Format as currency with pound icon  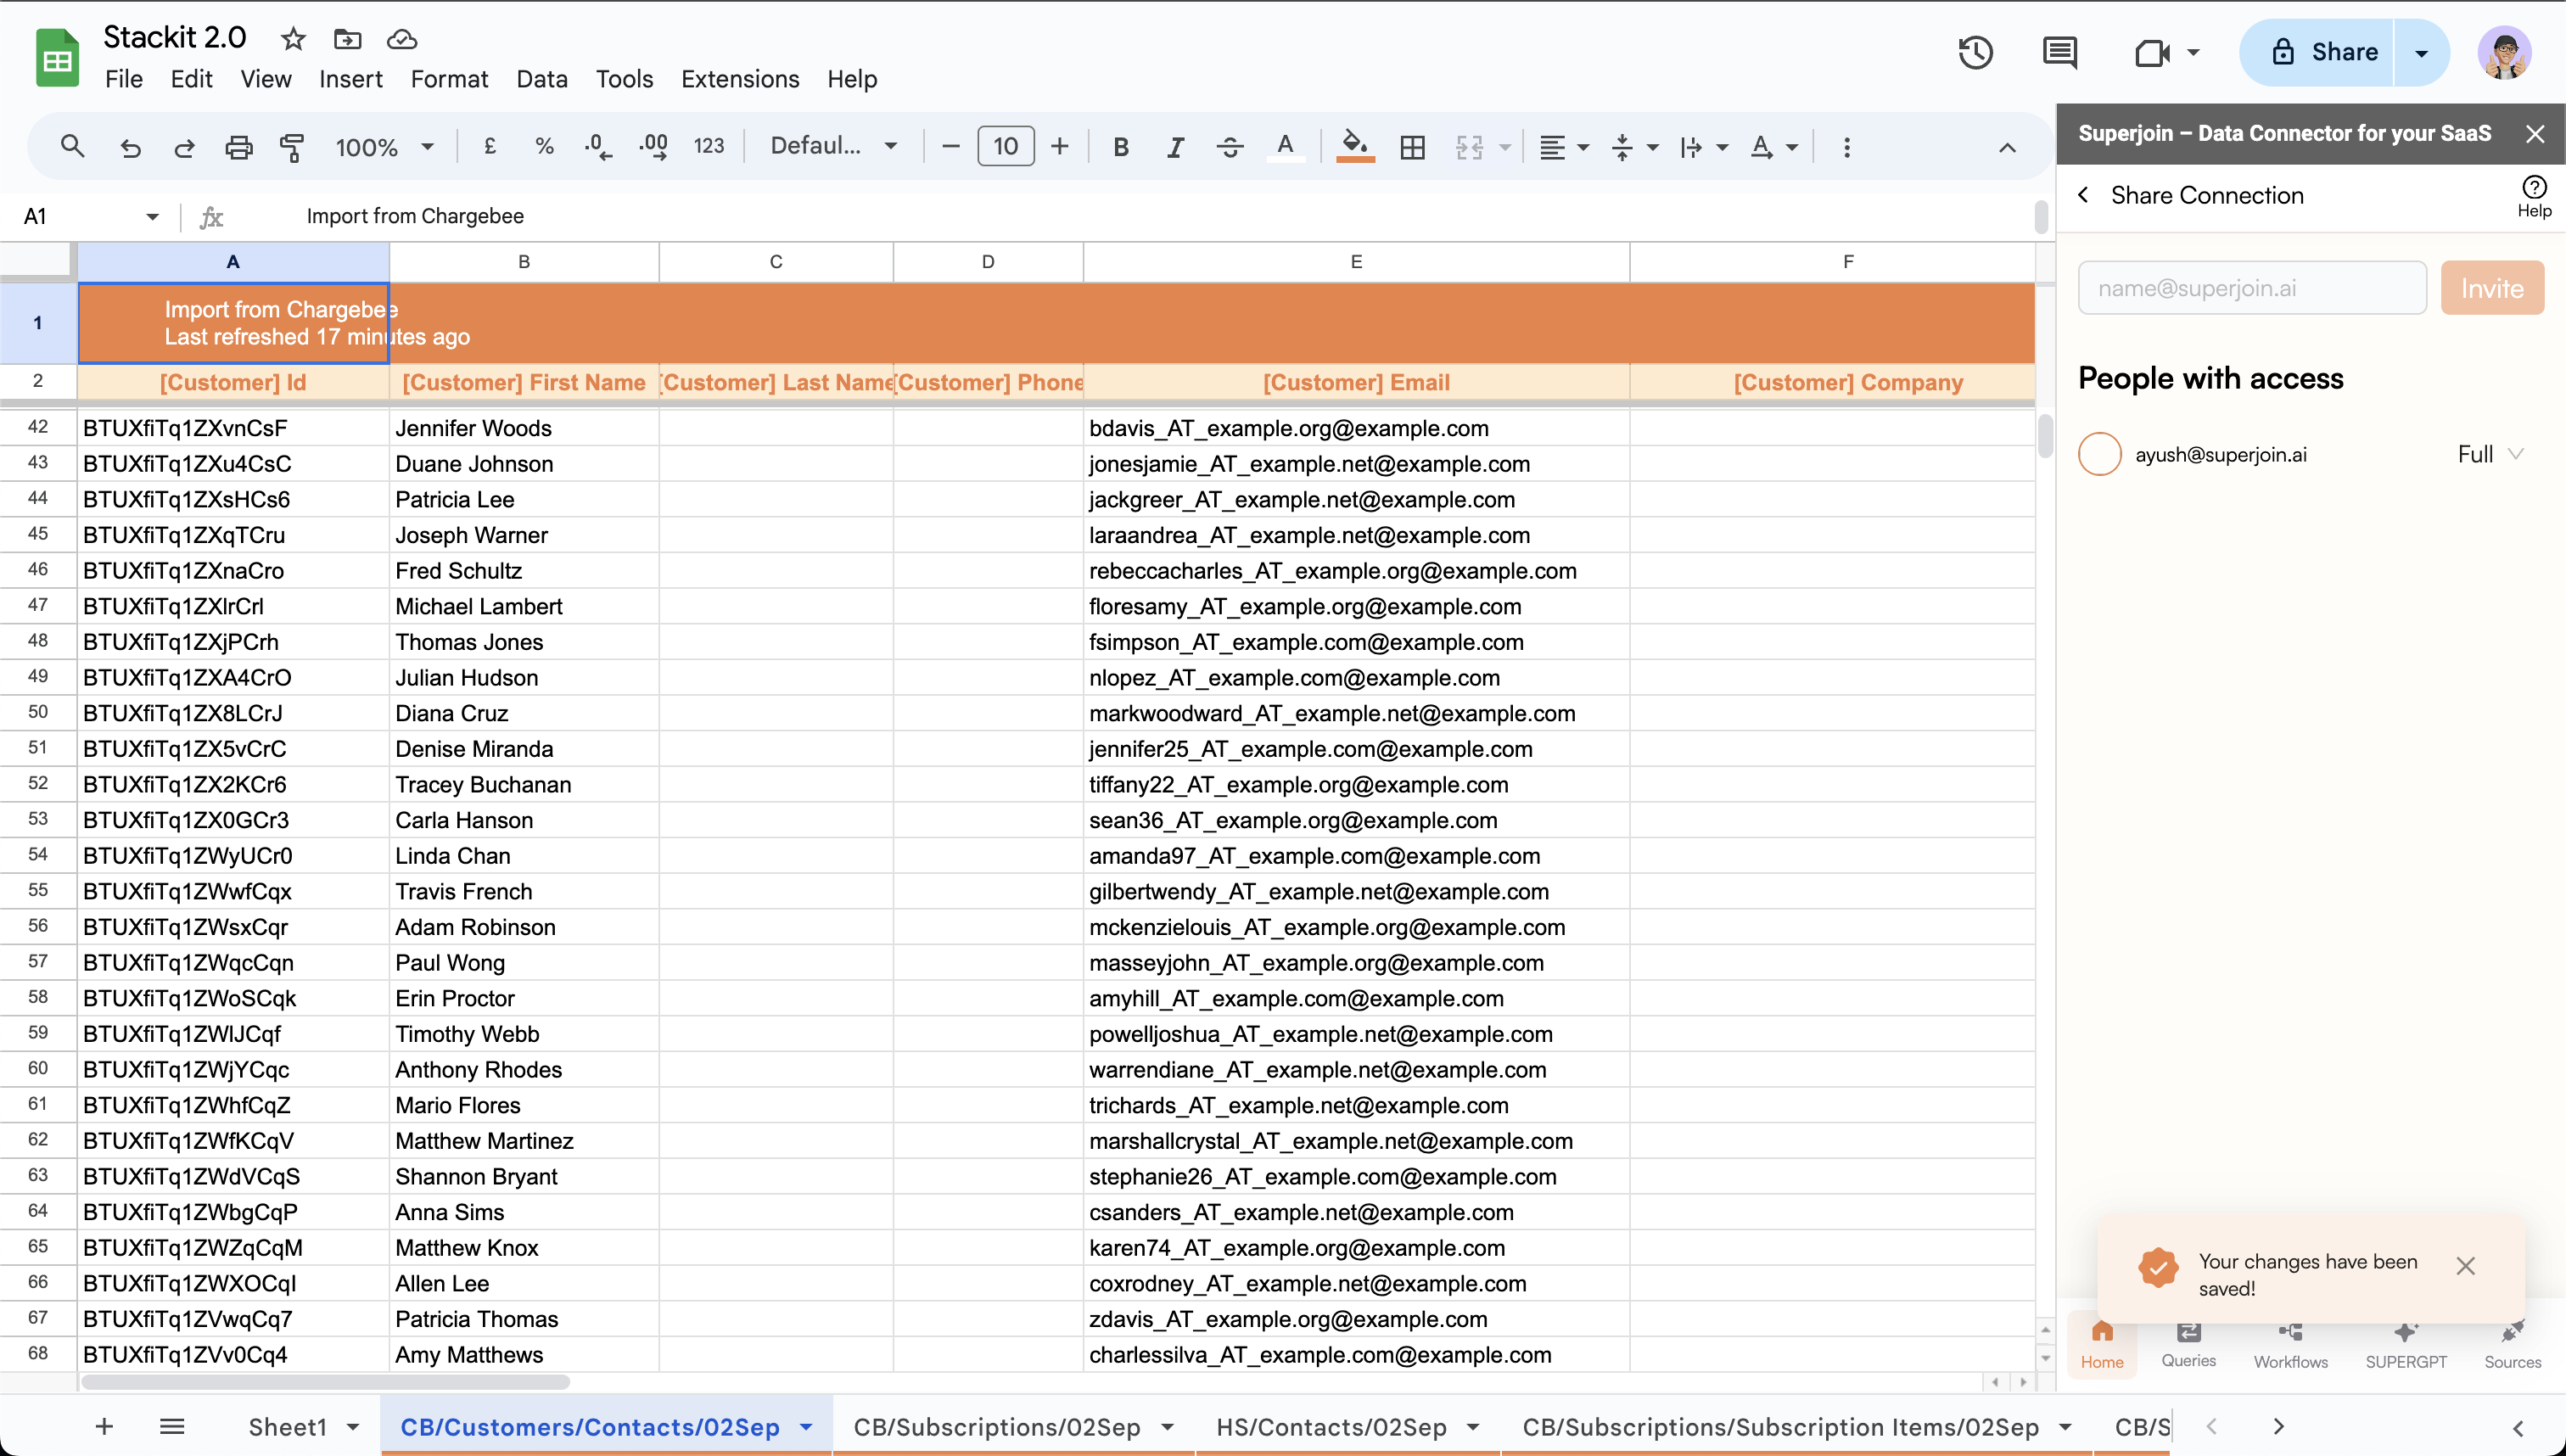490,146
